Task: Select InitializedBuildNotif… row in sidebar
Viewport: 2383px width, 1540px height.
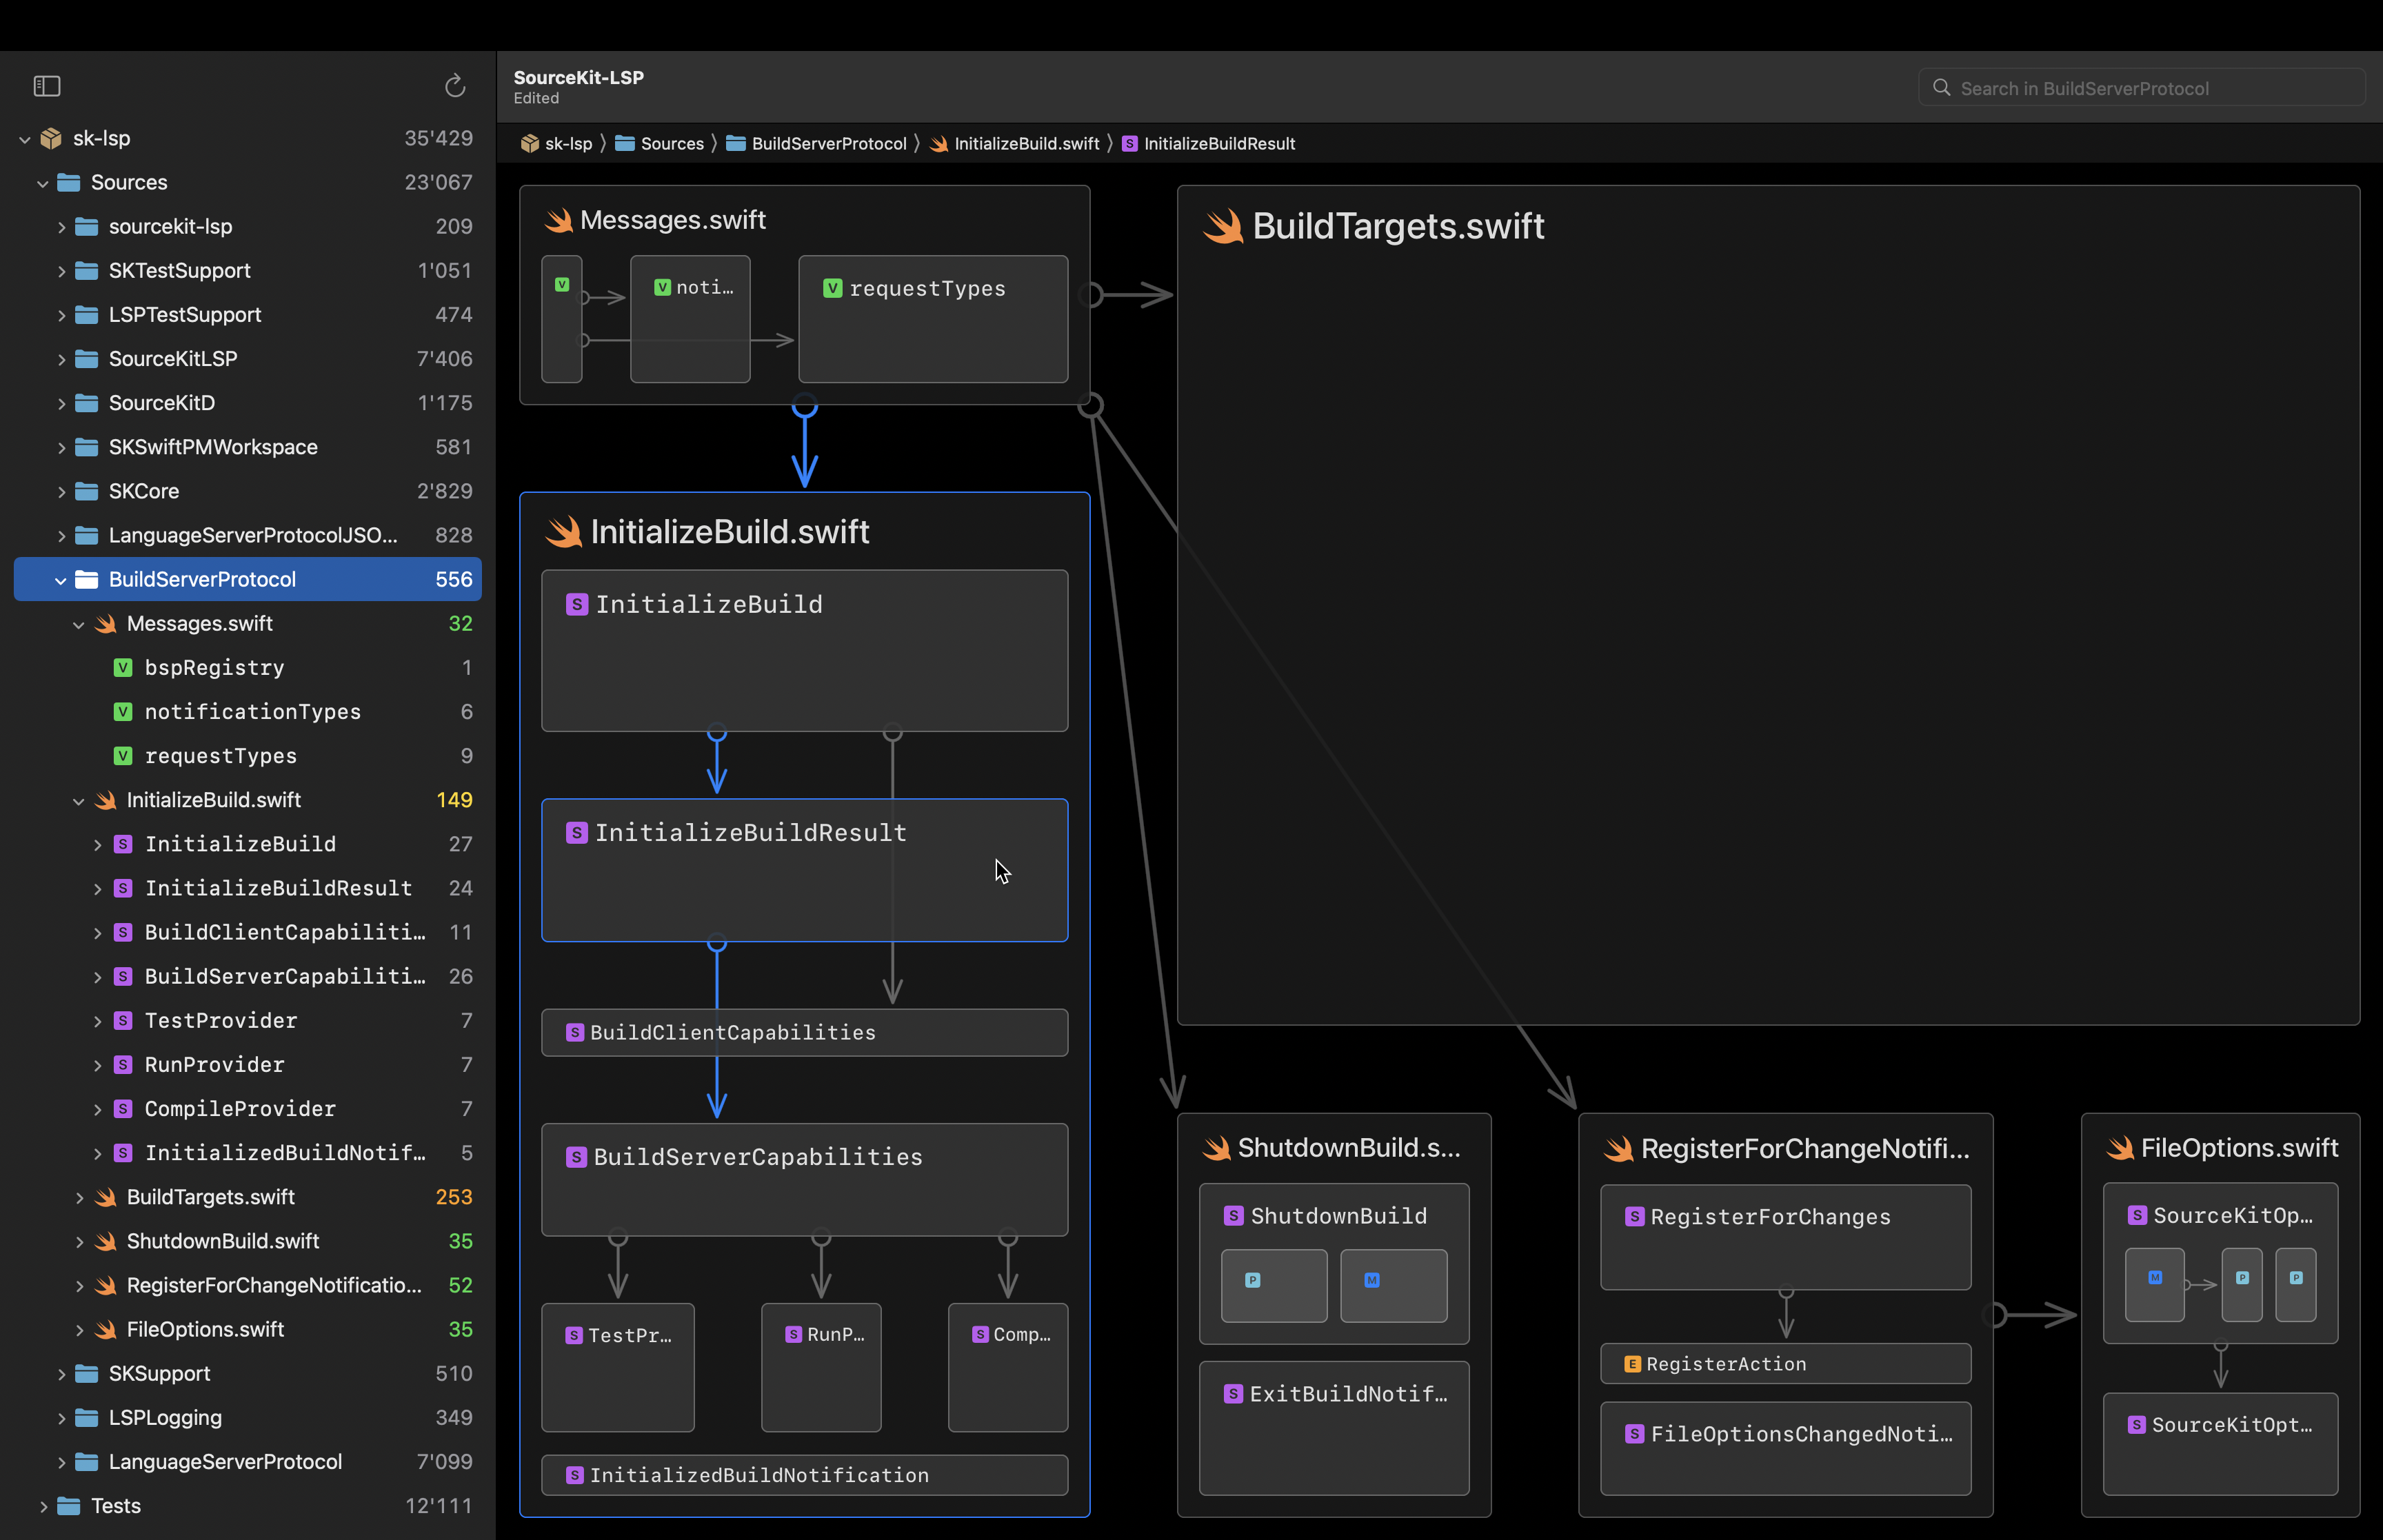Action: (248, 1153)
